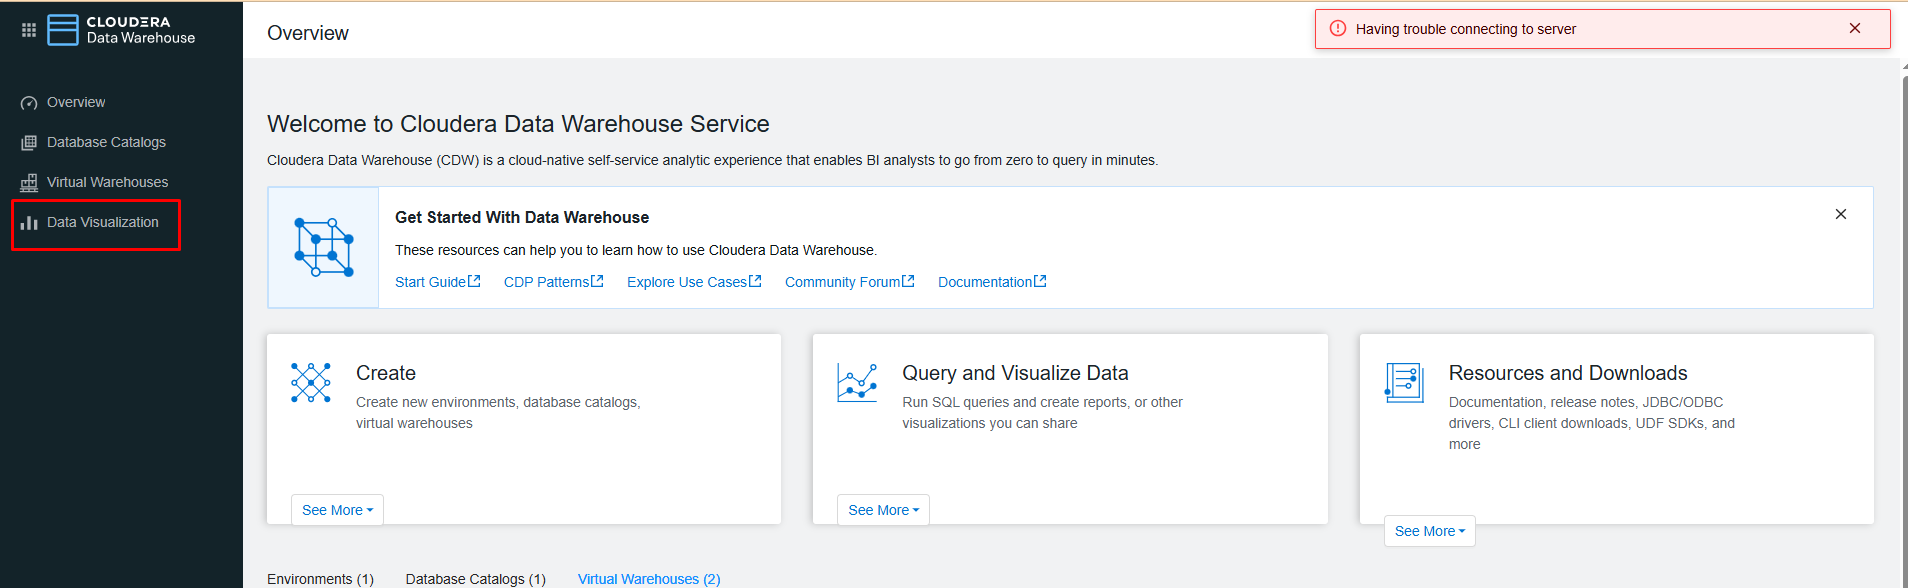Expand See More on the Create card
The height and width of the screenshot is (588, 1908).
click(x=337, y=510)
